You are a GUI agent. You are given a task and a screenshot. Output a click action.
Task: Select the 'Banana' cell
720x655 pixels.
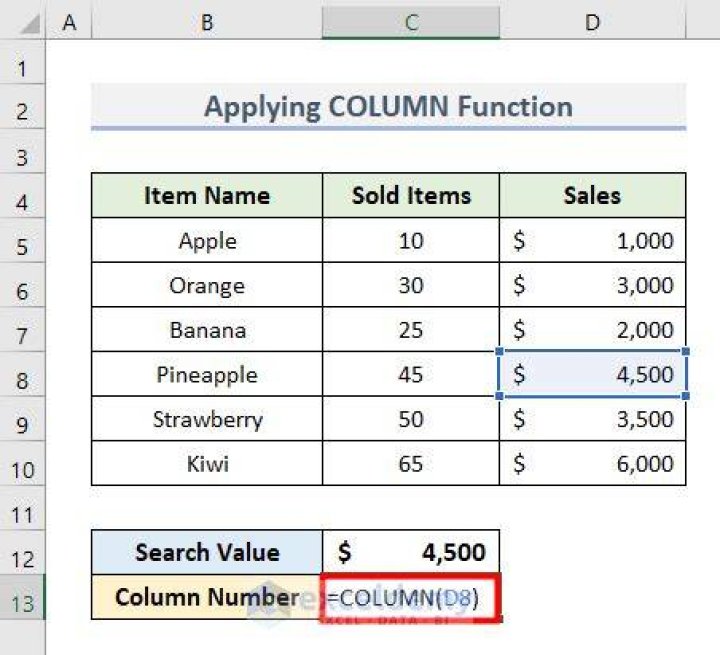(x=207, y=329)
